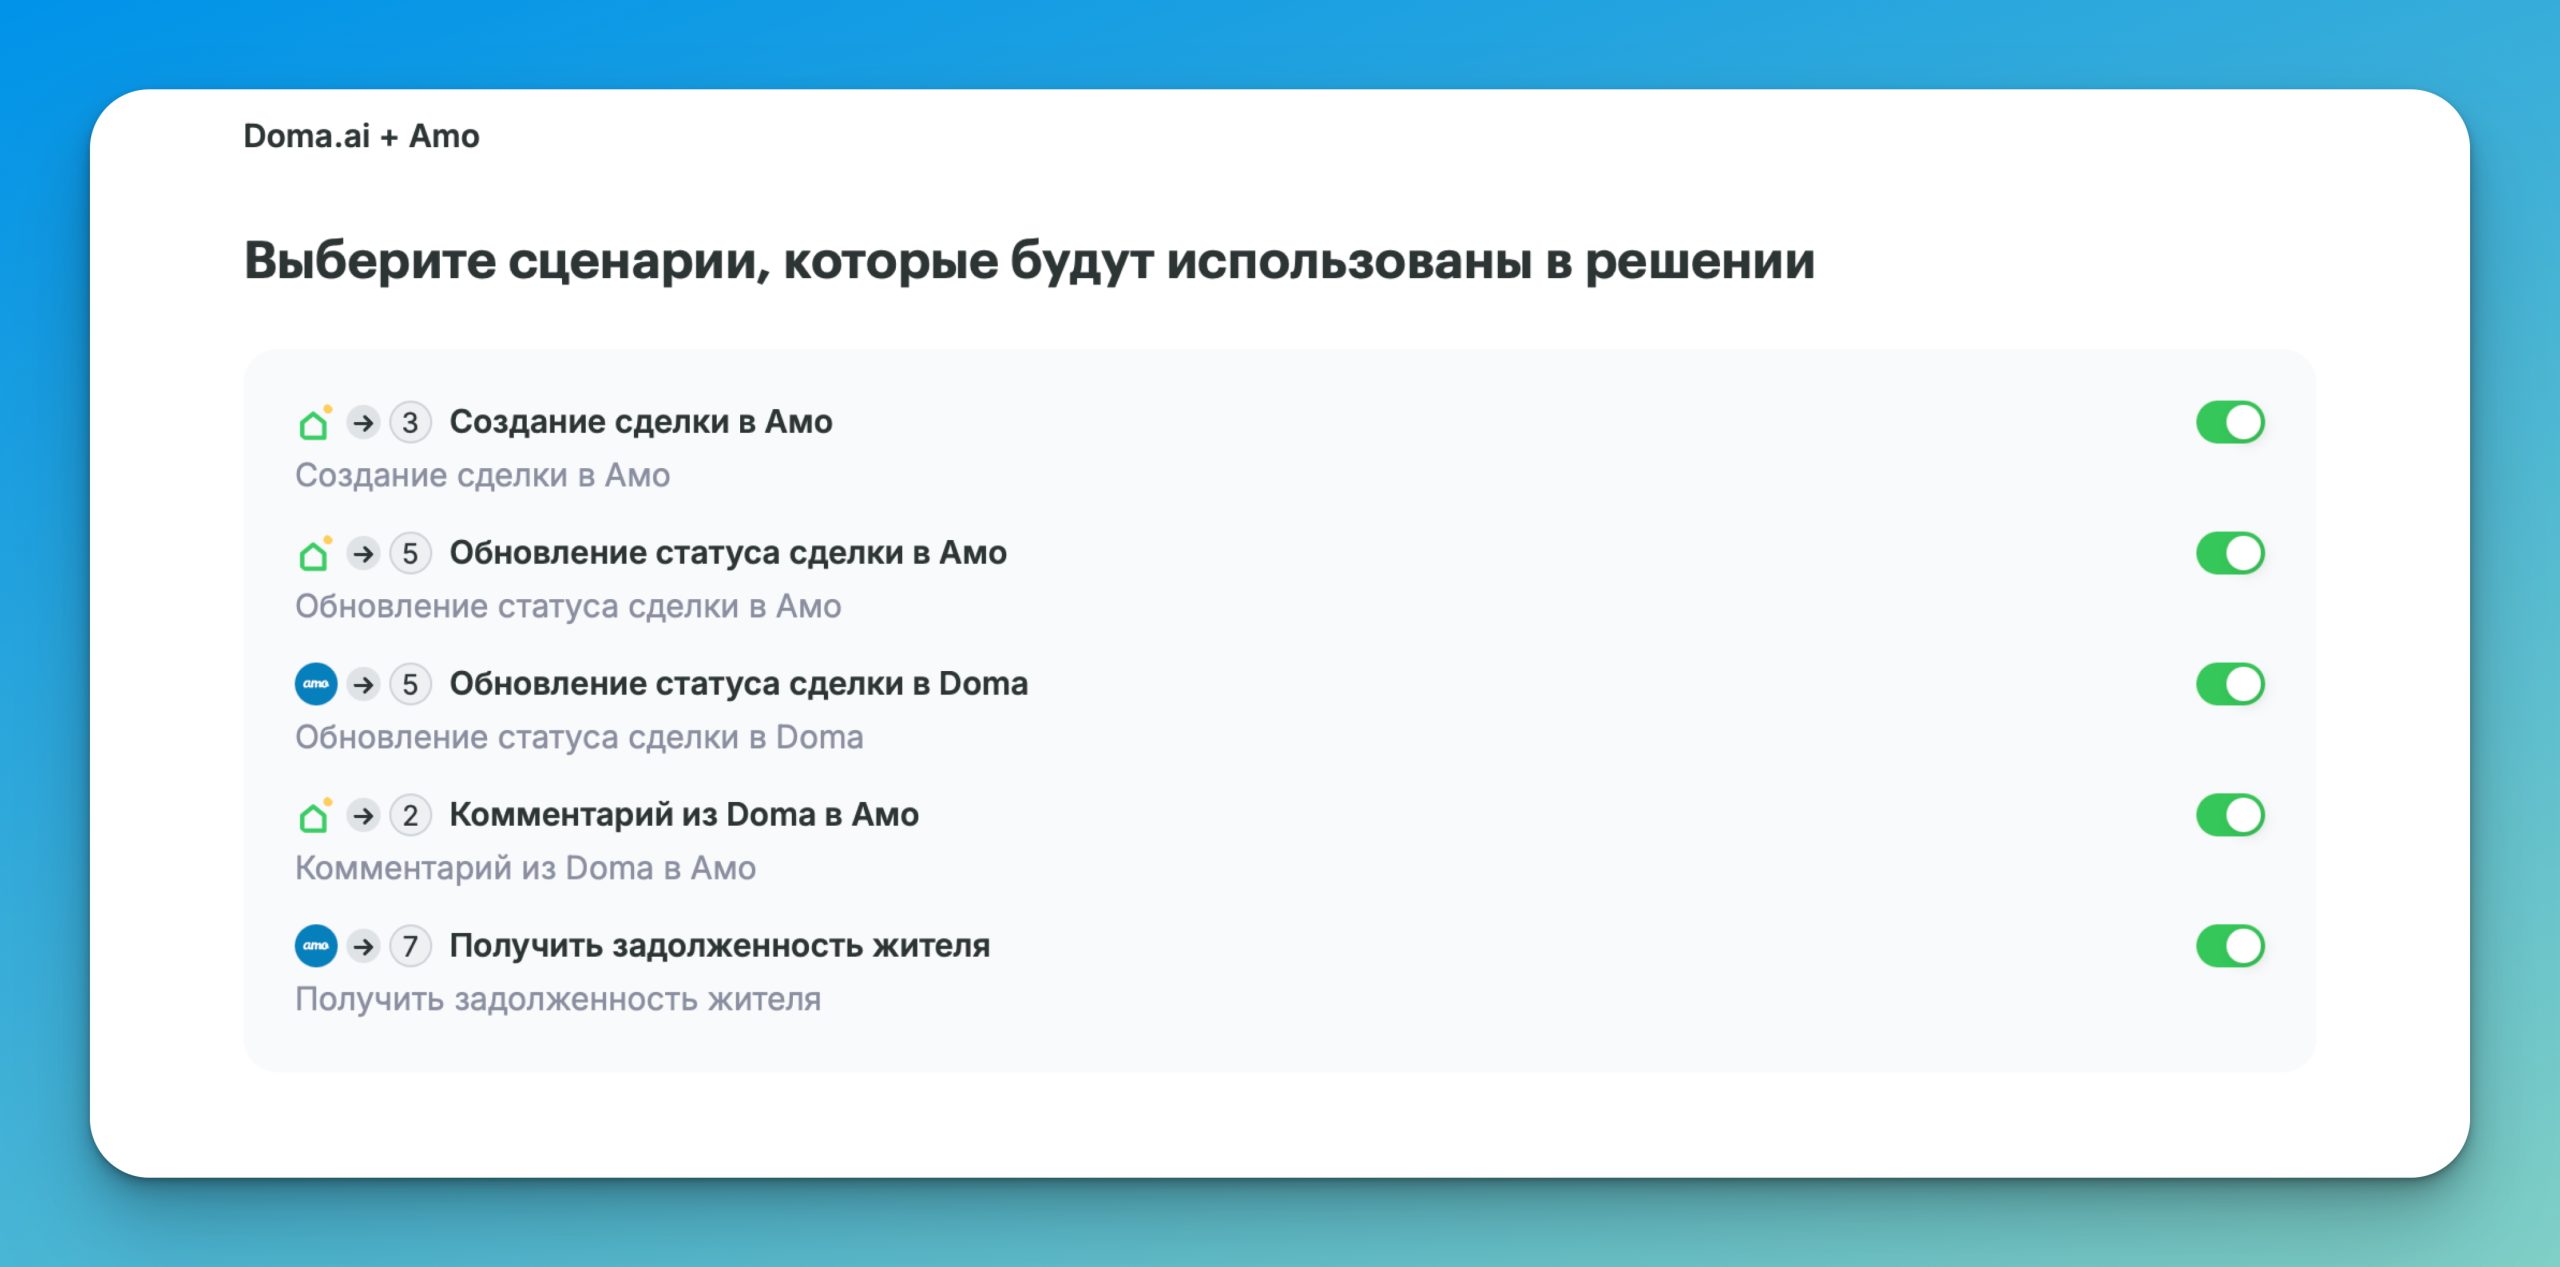Switch off Комментарий из Doma в Амо

pyautogui.click(x=2230, y=815)
